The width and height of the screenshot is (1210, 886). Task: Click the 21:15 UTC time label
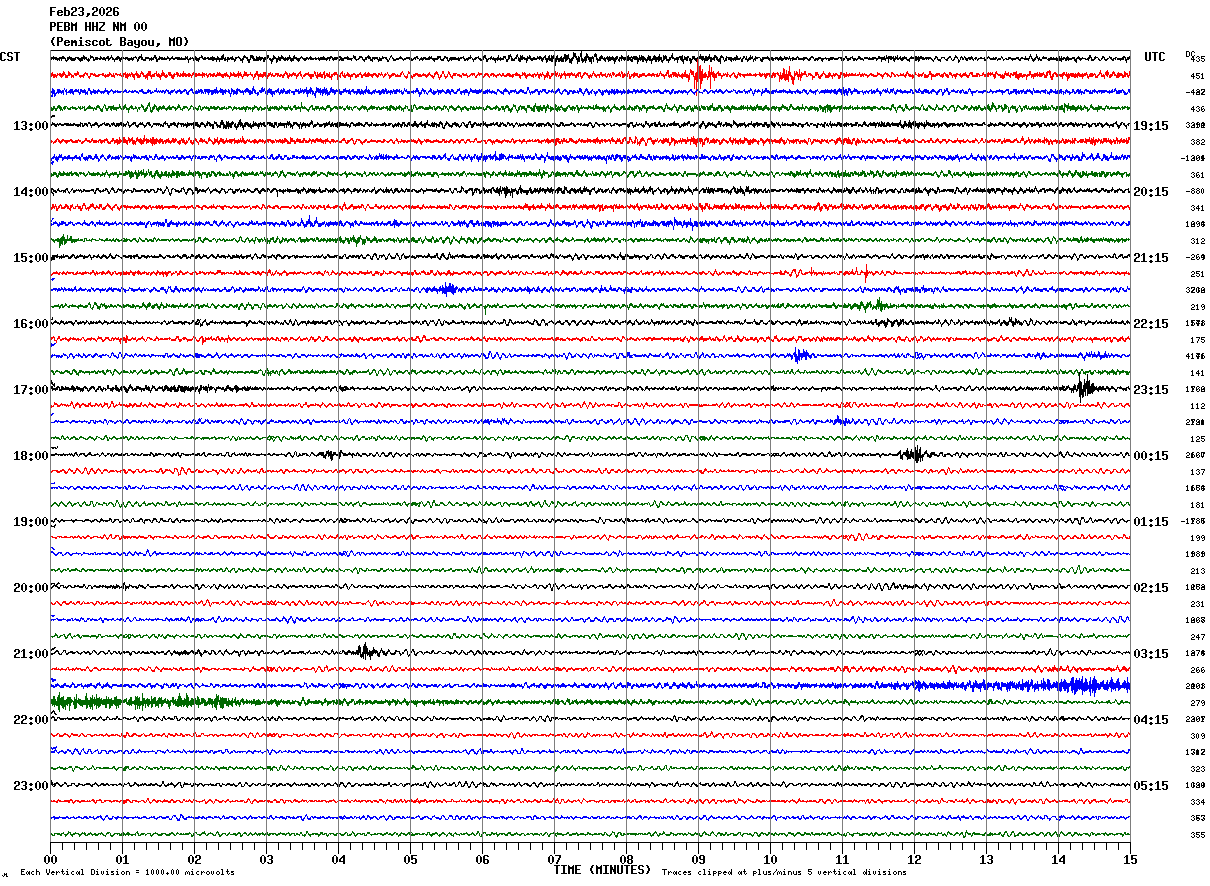click(1151, 258)
